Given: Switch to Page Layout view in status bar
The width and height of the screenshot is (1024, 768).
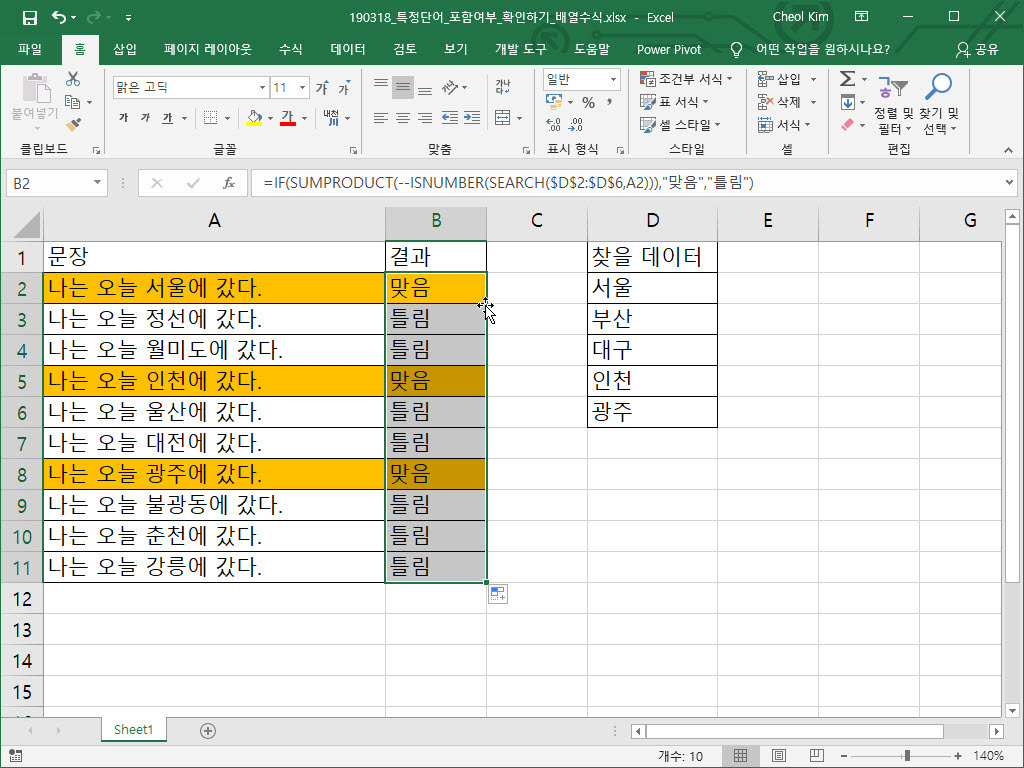Looking at the screenshot, I should (x=778, y=756).
